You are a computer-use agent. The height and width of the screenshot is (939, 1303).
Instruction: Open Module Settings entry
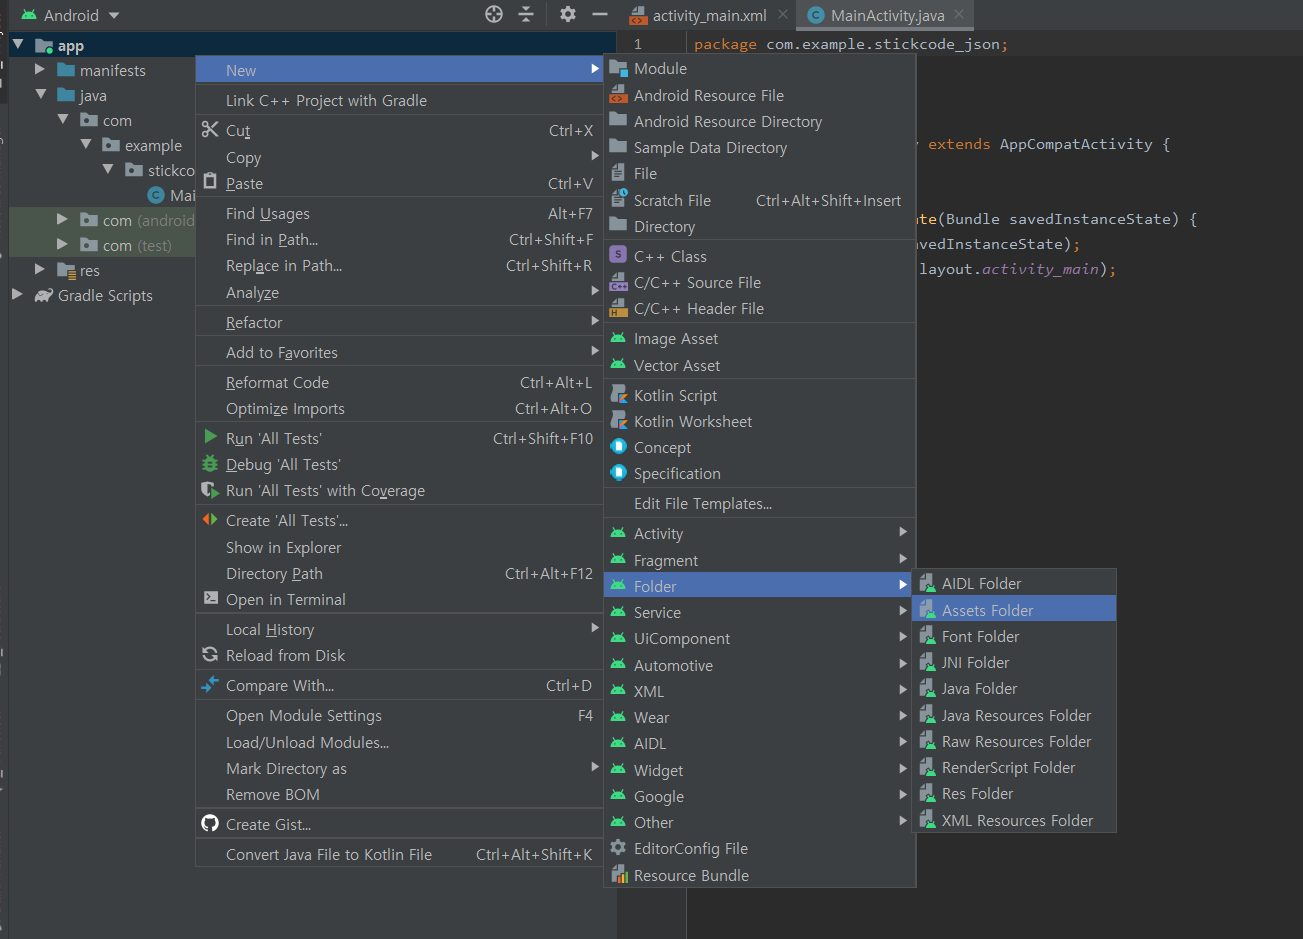coord(399,715)
